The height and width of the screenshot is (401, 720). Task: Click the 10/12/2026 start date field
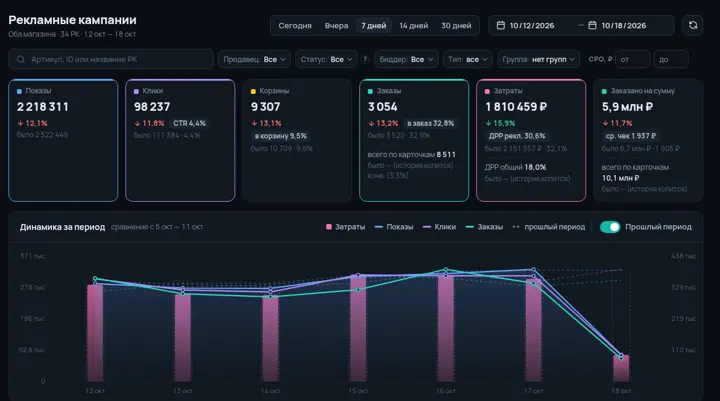531,26
